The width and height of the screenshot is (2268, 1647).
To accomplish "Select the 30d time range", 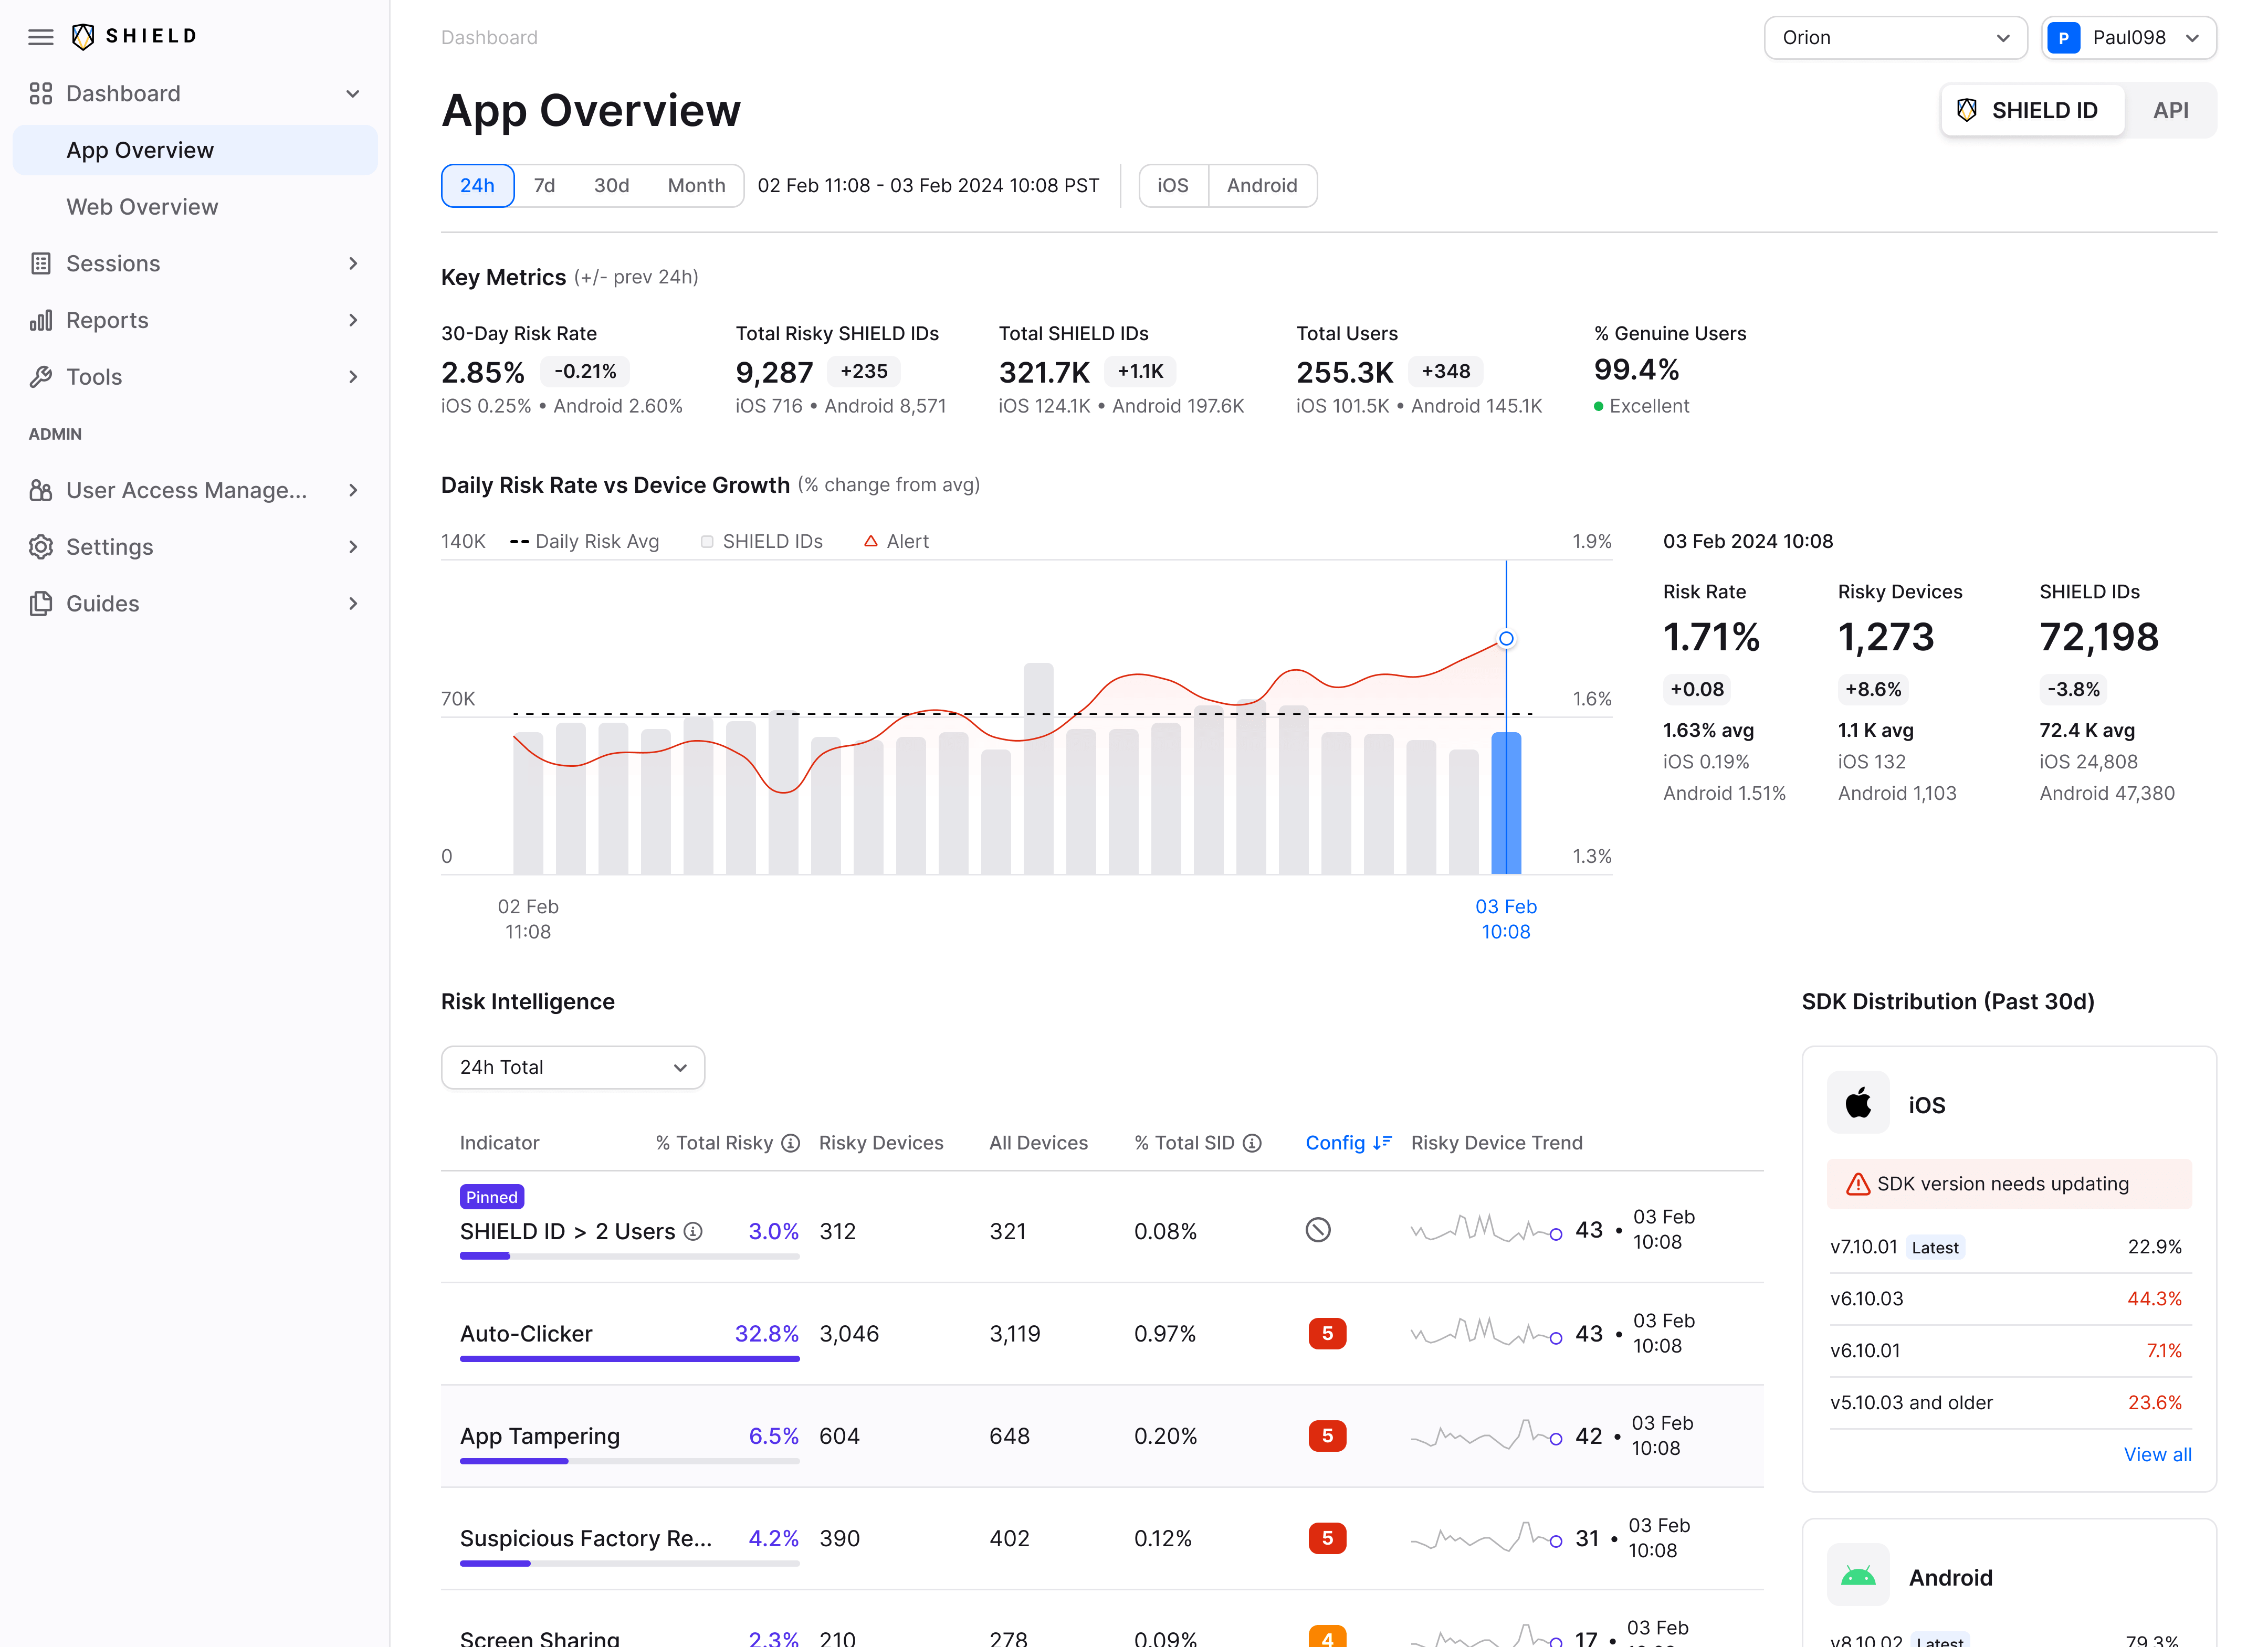I will coord(611,186).
